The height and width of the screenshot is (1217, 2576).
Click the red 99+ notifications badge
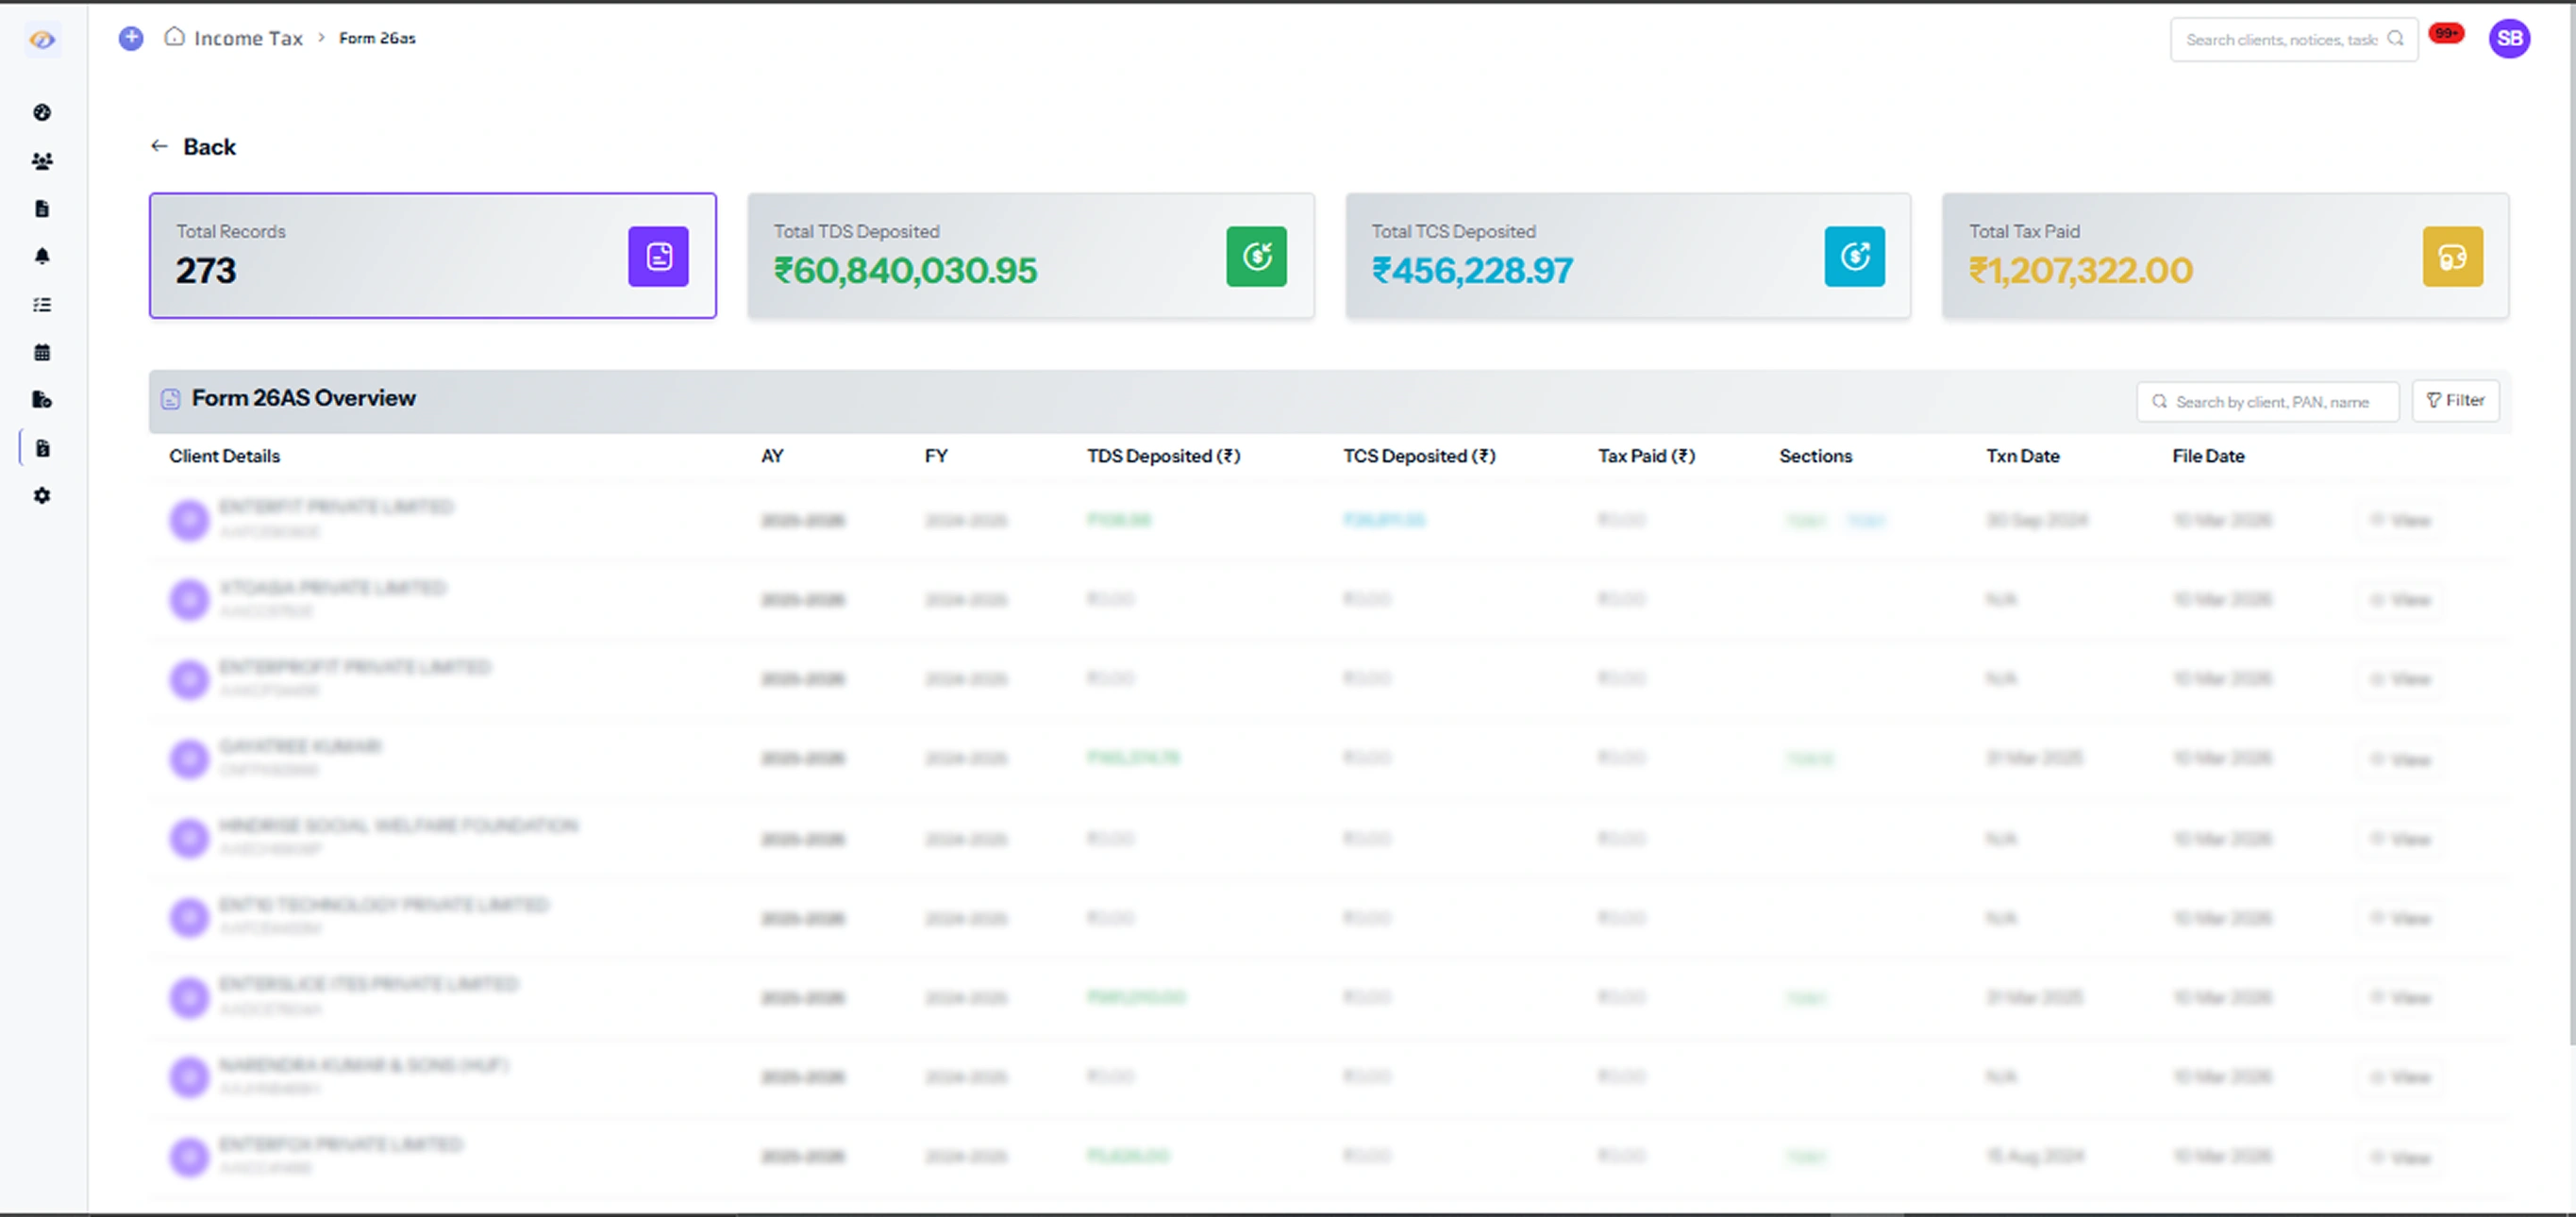point(2446,34)
